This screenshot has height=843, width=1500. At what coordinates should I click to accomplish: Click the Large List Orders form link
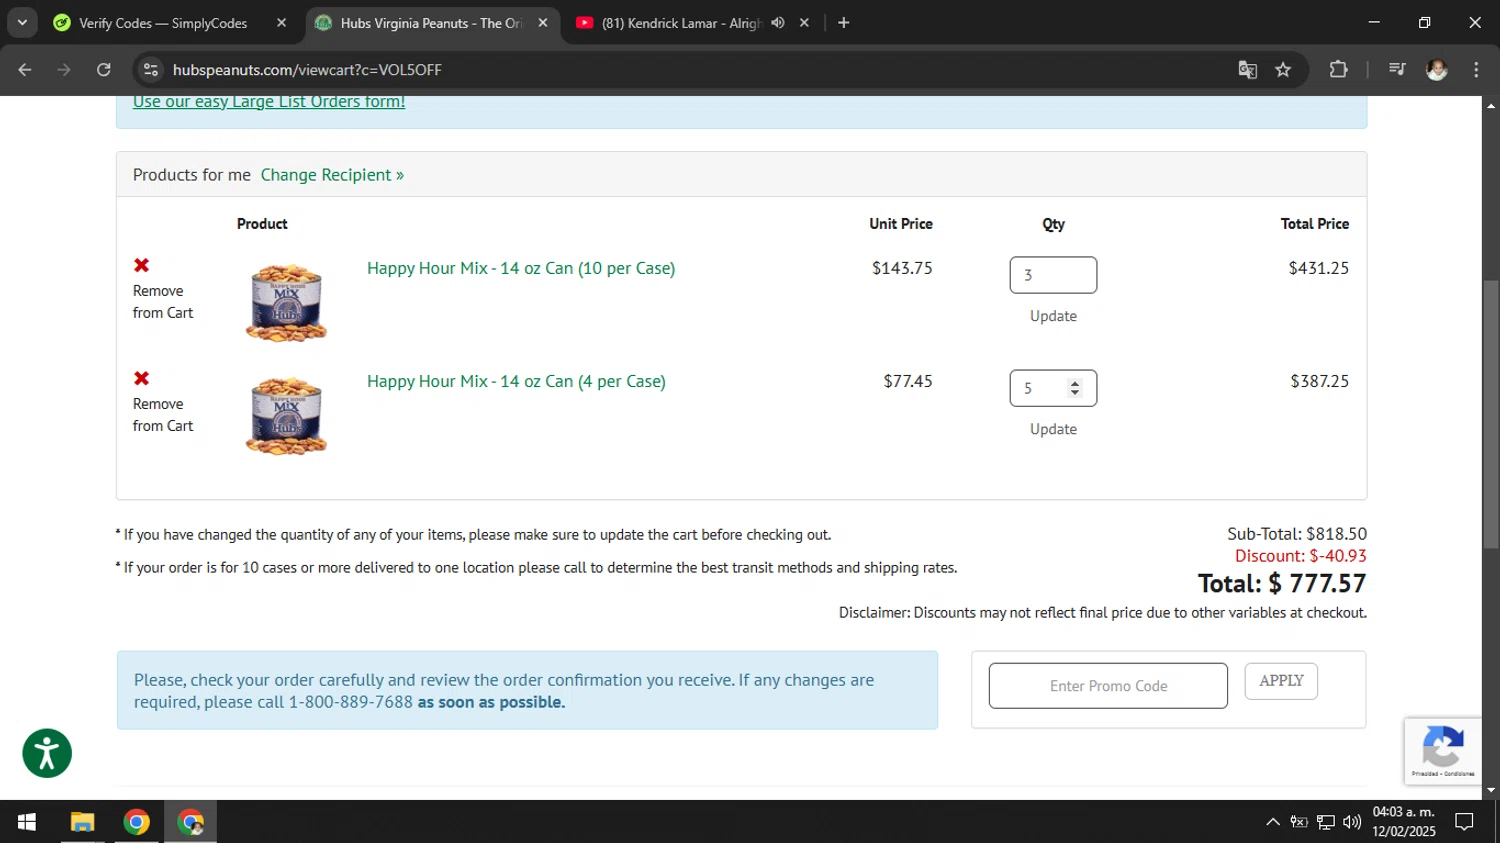click(269, 101)
